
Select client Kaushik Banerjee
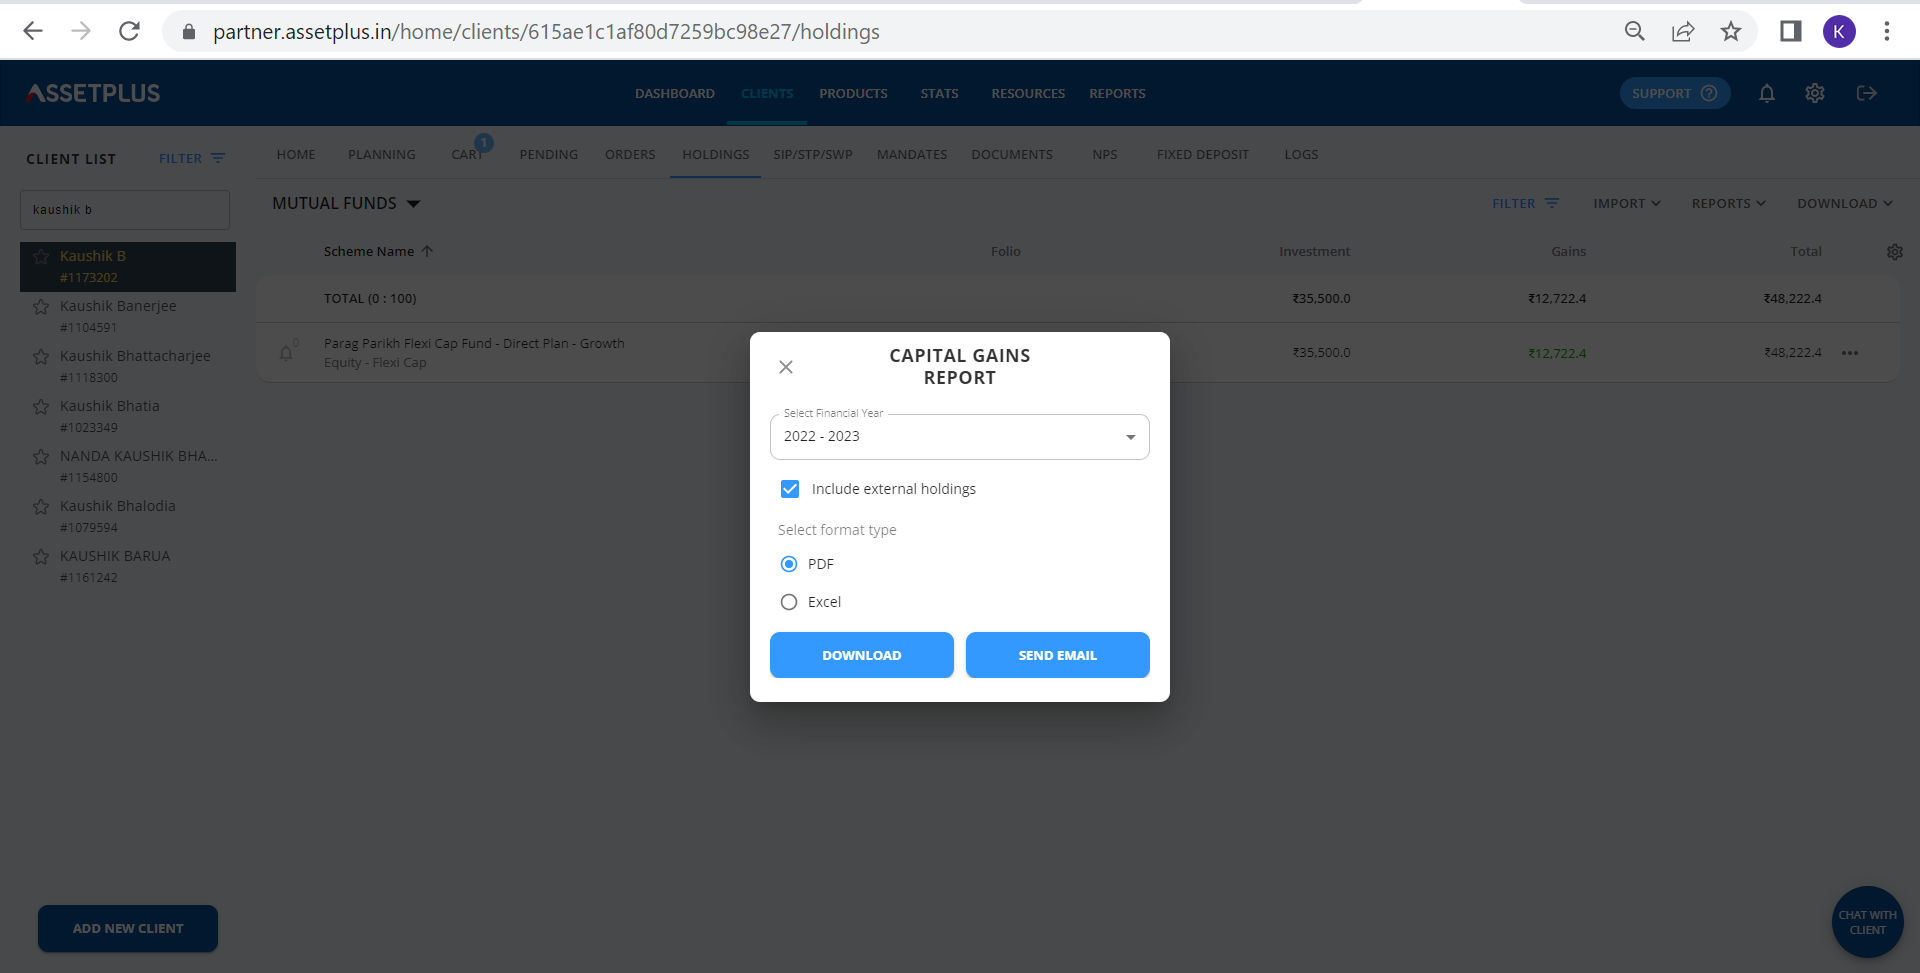pyautogui.click(x=128, y=317)
